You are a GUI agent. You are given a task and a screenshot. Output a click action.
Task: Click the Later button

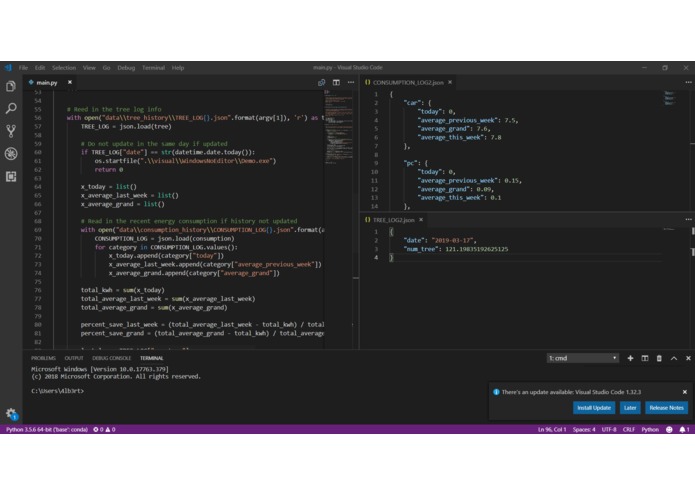pyautogui.click(x=630, y=408)
